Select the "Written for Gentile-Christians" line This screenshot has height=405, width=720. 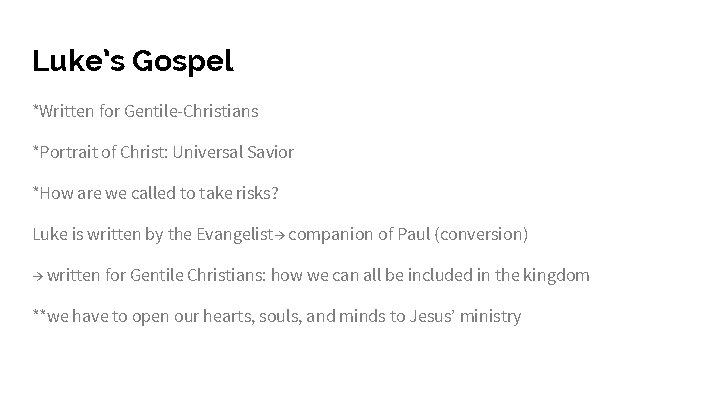(146, 111)
